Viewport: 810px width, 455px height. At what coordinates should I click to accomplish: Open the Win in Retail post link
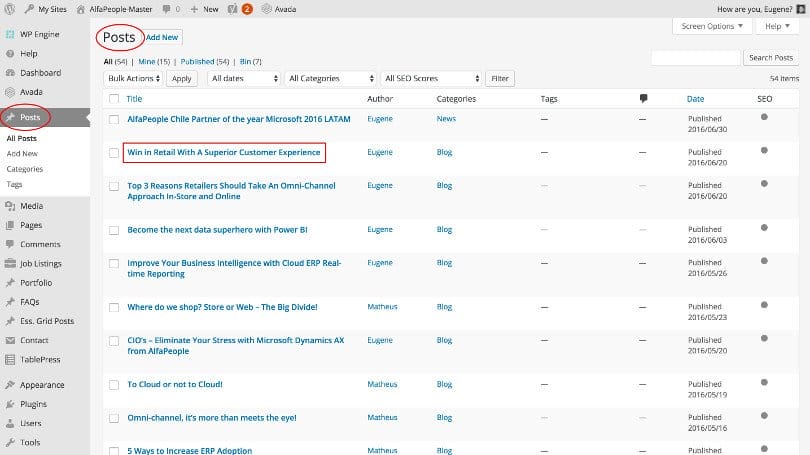tap(224, 153)
